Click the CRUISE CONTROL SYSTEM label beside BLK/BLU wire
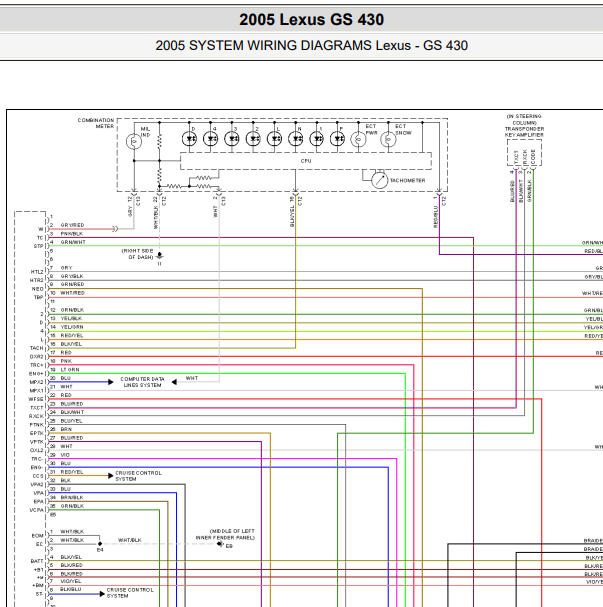Screen dimensions: 603x607 (130, 593)
